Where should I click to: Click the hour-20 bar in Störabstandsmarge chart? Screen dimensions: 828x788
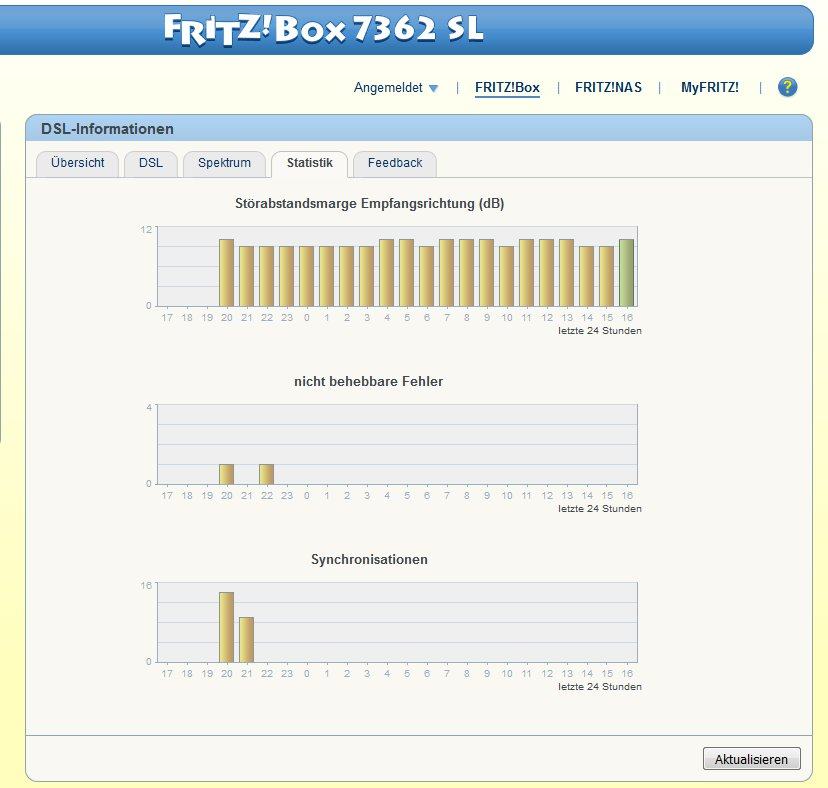227,273
